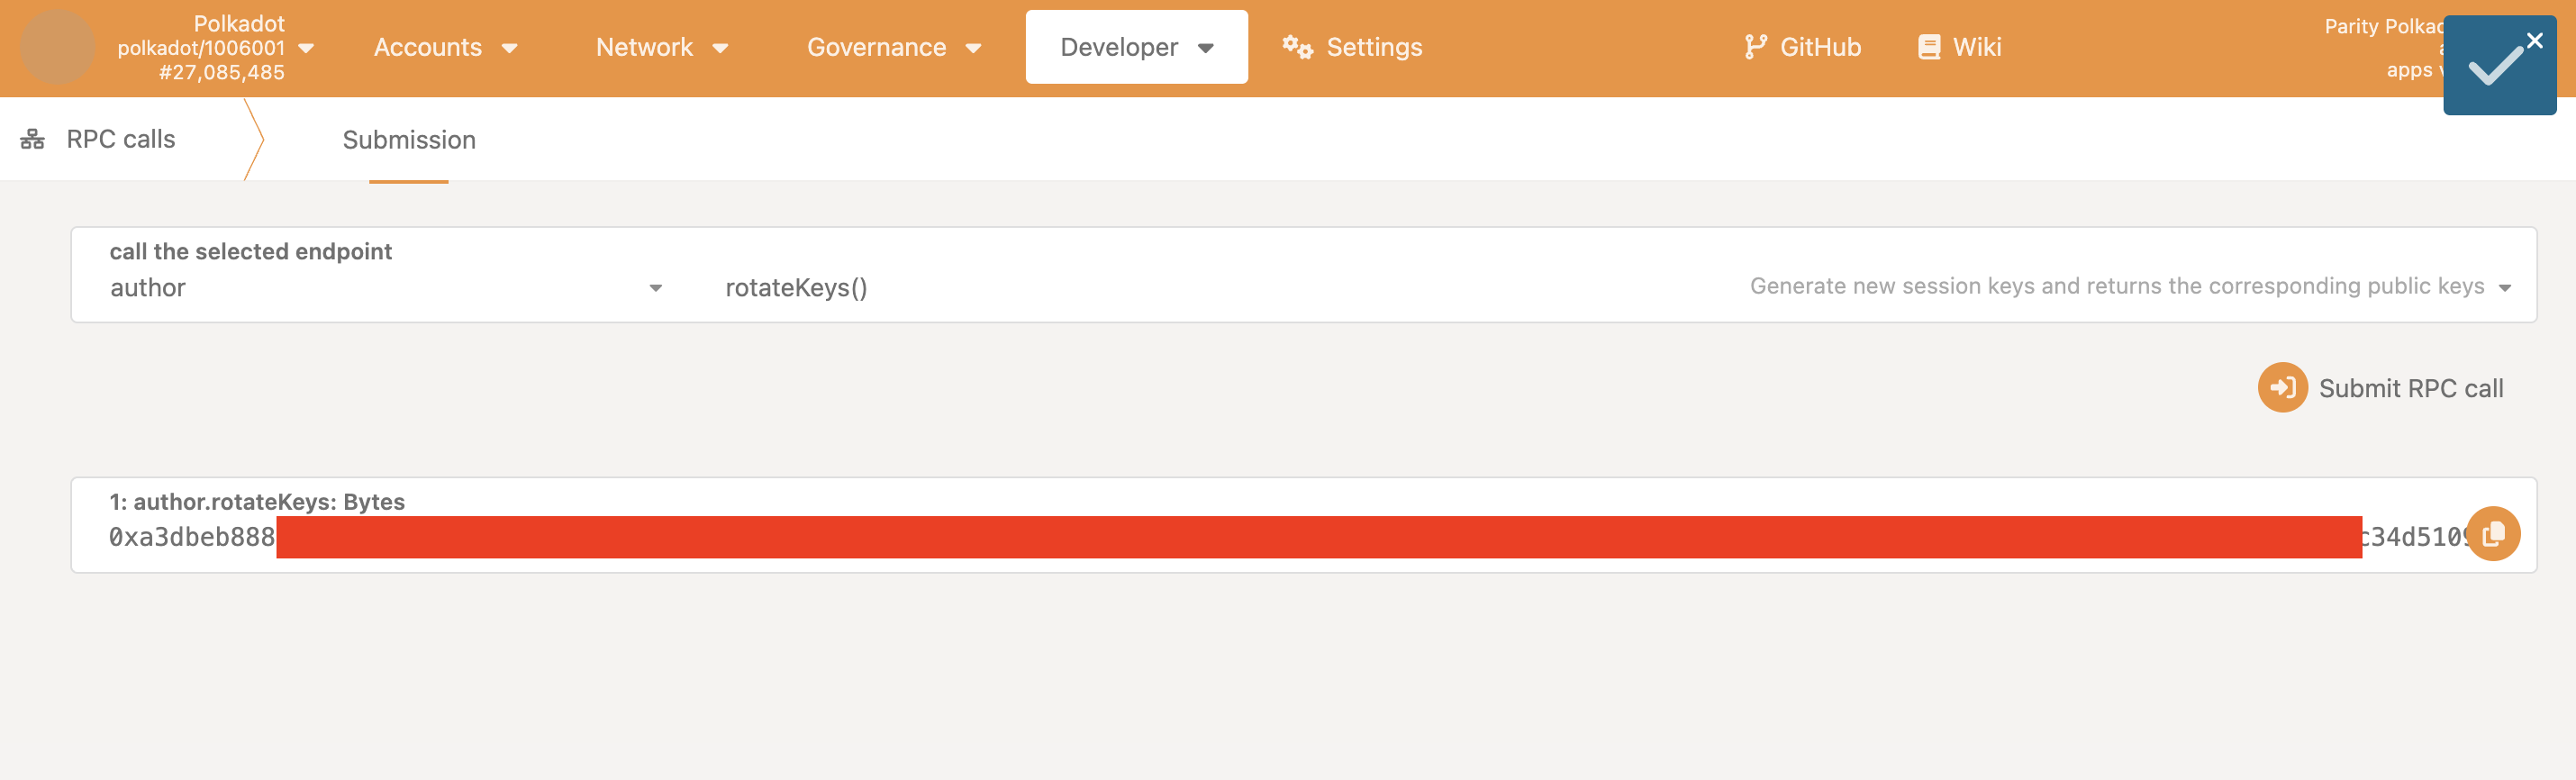Viewport: 2576px width, 780px height.
Task: Click the block number #27,085,485
Action: (221, 72)
